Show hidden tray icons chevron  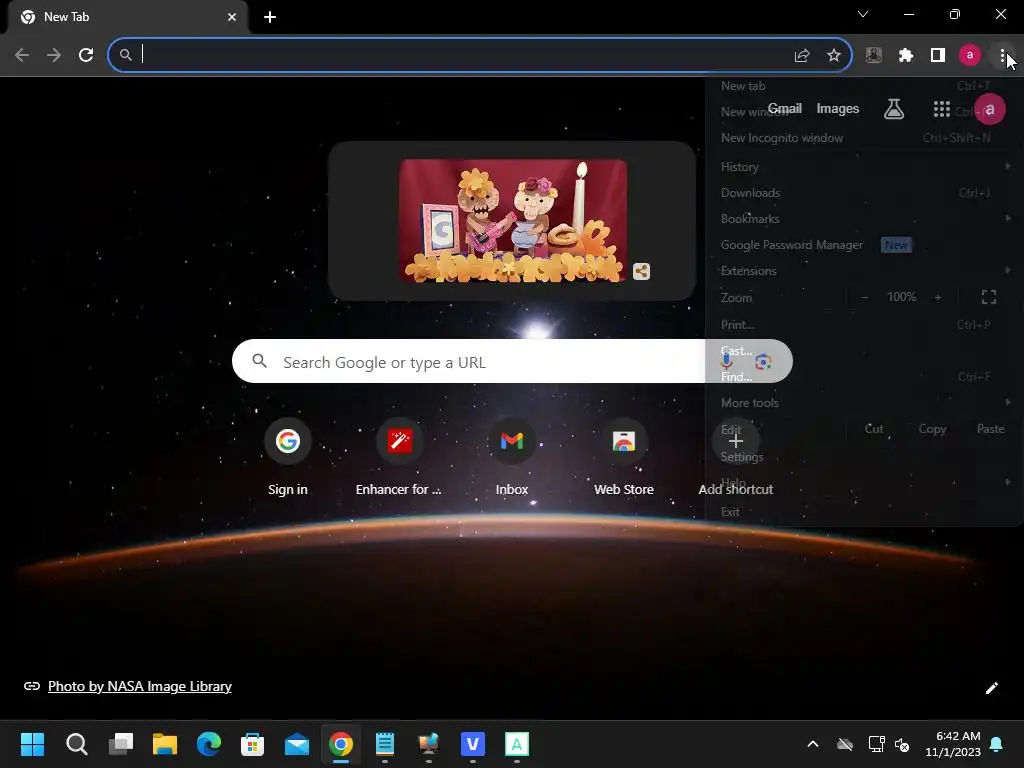[x=813, y=744]
